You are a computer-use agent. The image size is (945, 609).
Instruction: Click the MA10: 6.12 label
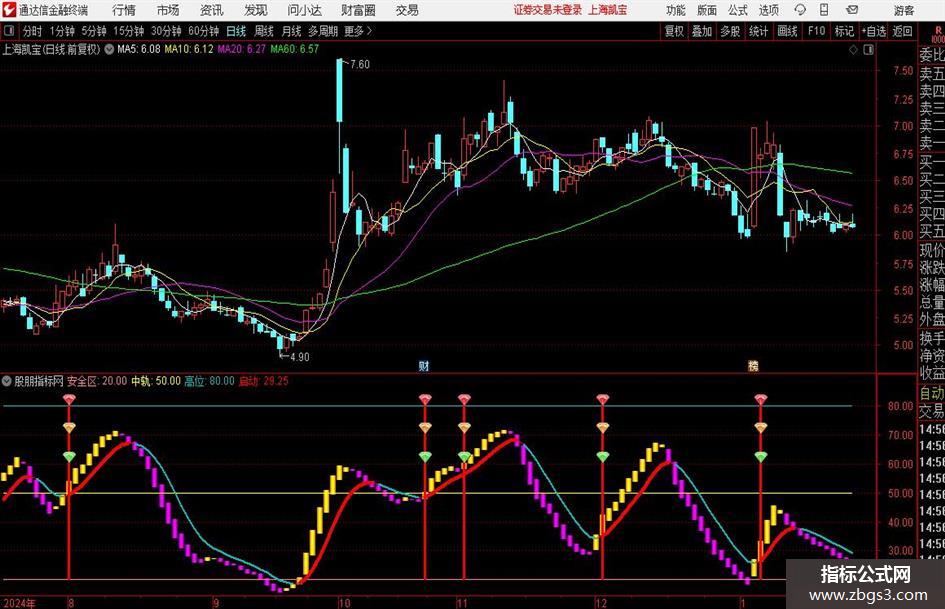189,49
